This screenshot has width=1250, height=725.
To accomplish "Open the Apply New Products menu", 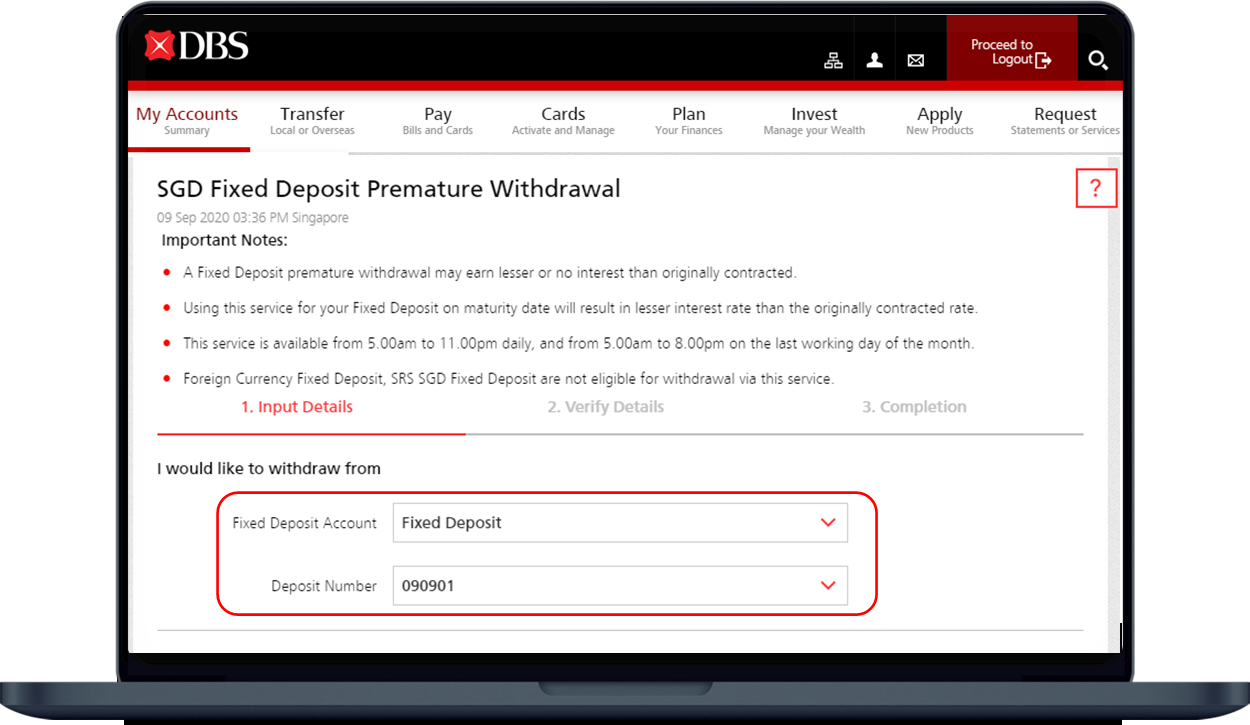I will pos(939,121).
